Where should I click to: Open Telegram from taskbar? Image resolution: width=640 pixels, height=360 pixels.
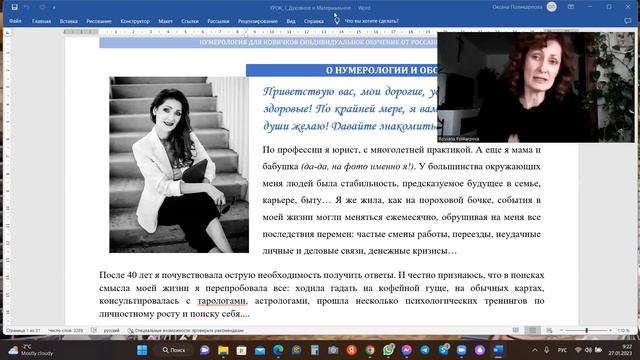(425, 350)
